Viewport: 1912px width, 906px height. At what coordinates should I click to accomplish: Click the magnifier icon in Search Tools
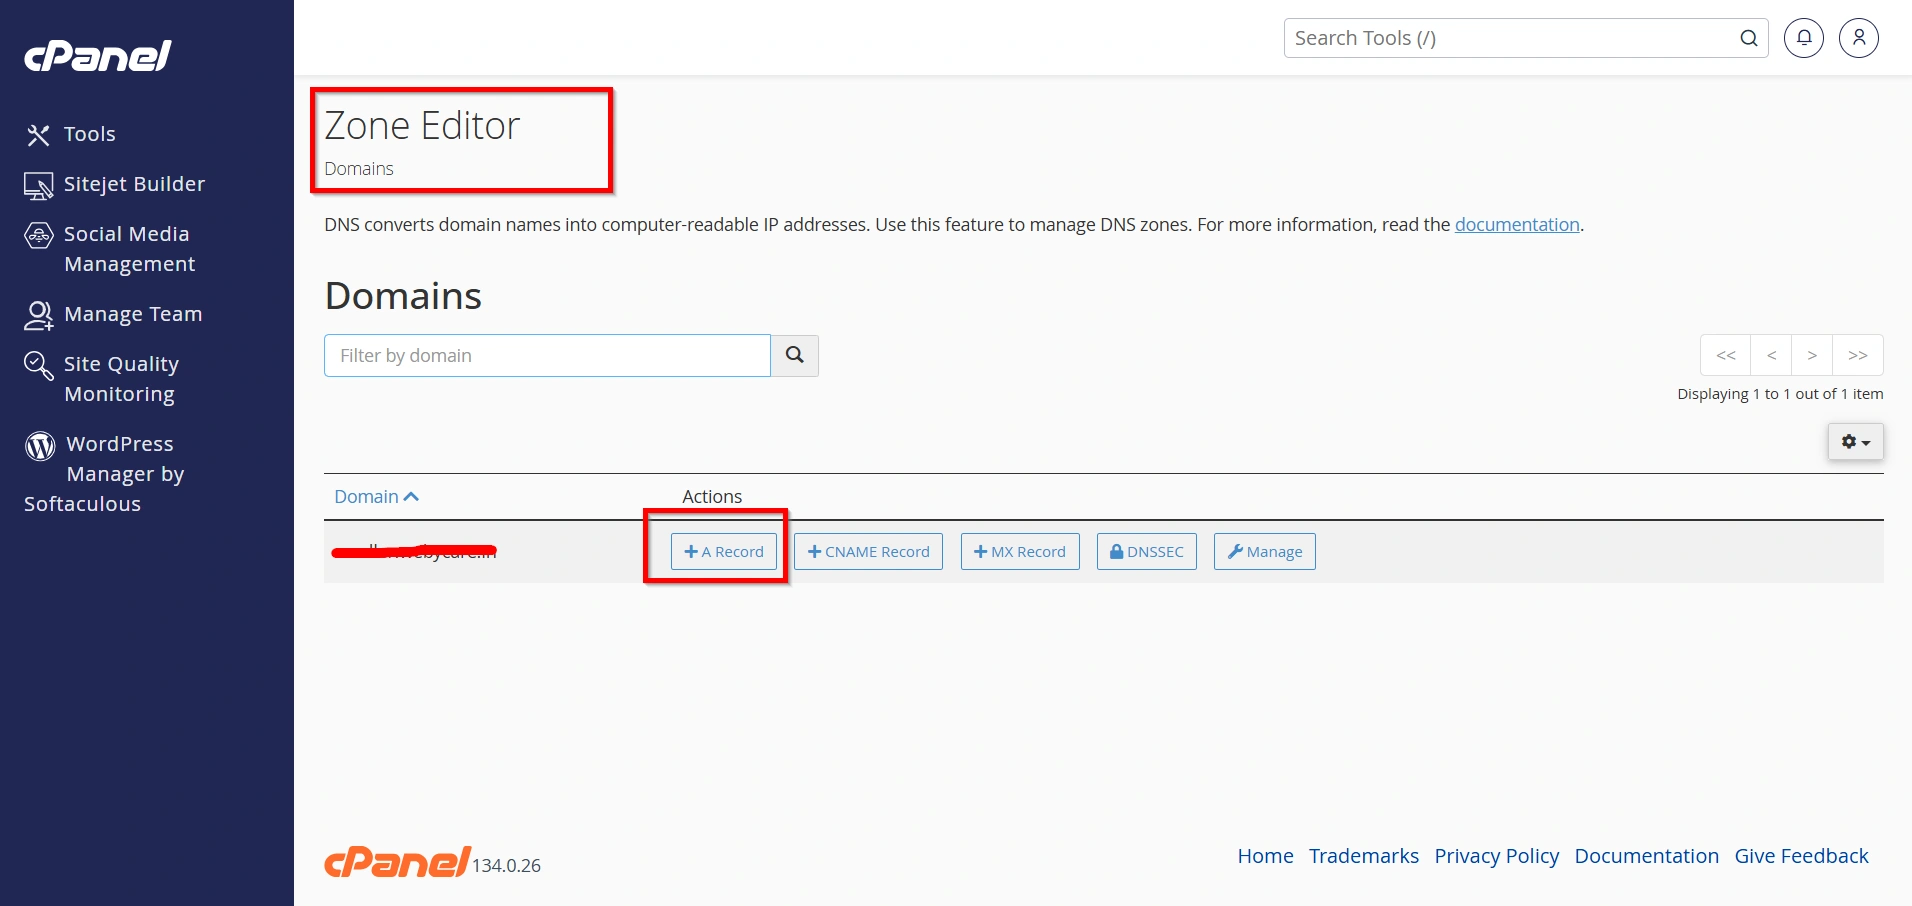tap(1749, 38)
